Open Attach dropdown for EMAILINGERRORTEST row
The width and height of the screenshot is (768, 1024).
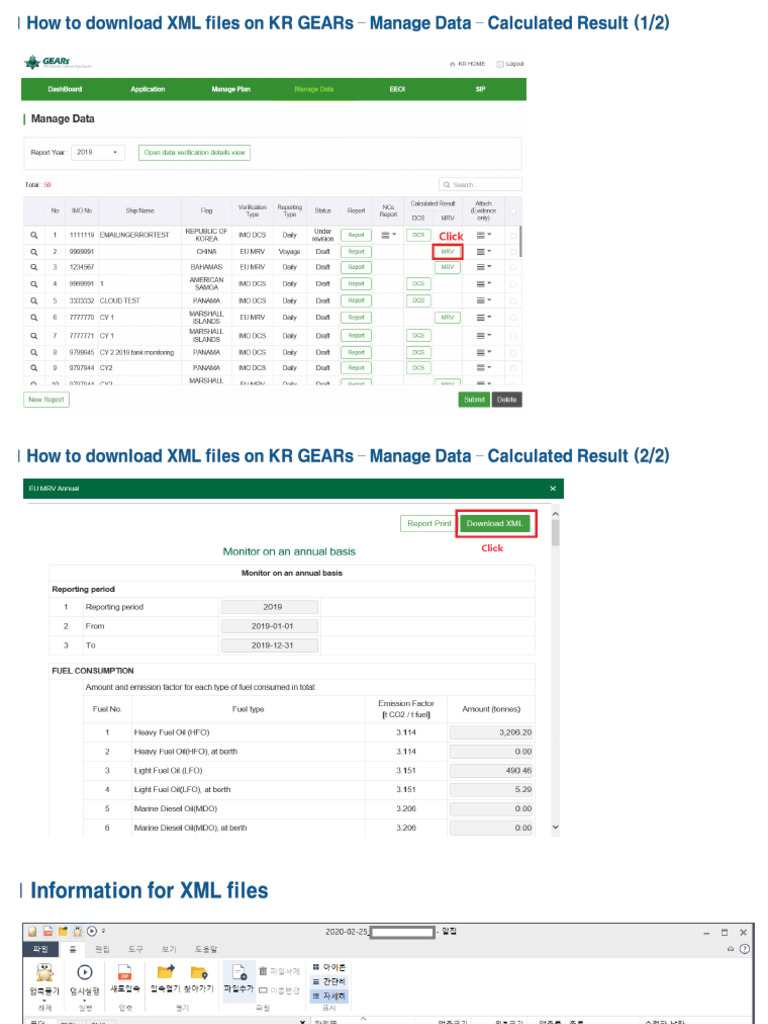483,235
